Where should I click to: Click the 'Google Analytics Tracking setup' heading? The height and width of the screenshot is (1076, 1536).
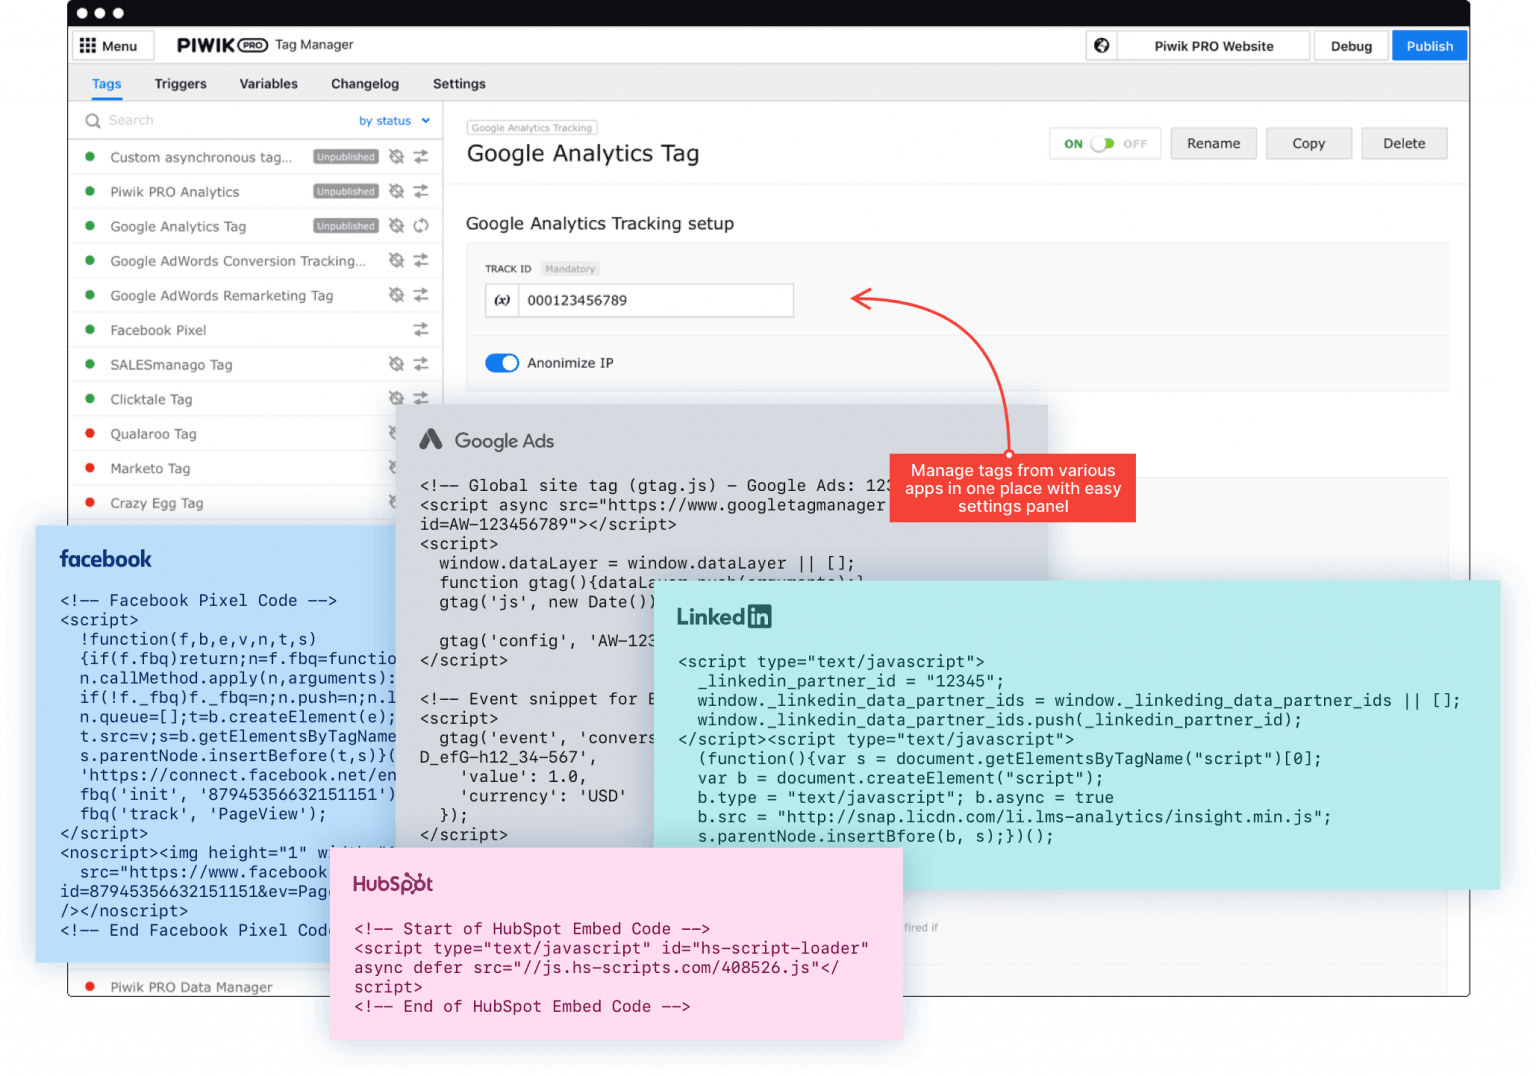(600, 224)
